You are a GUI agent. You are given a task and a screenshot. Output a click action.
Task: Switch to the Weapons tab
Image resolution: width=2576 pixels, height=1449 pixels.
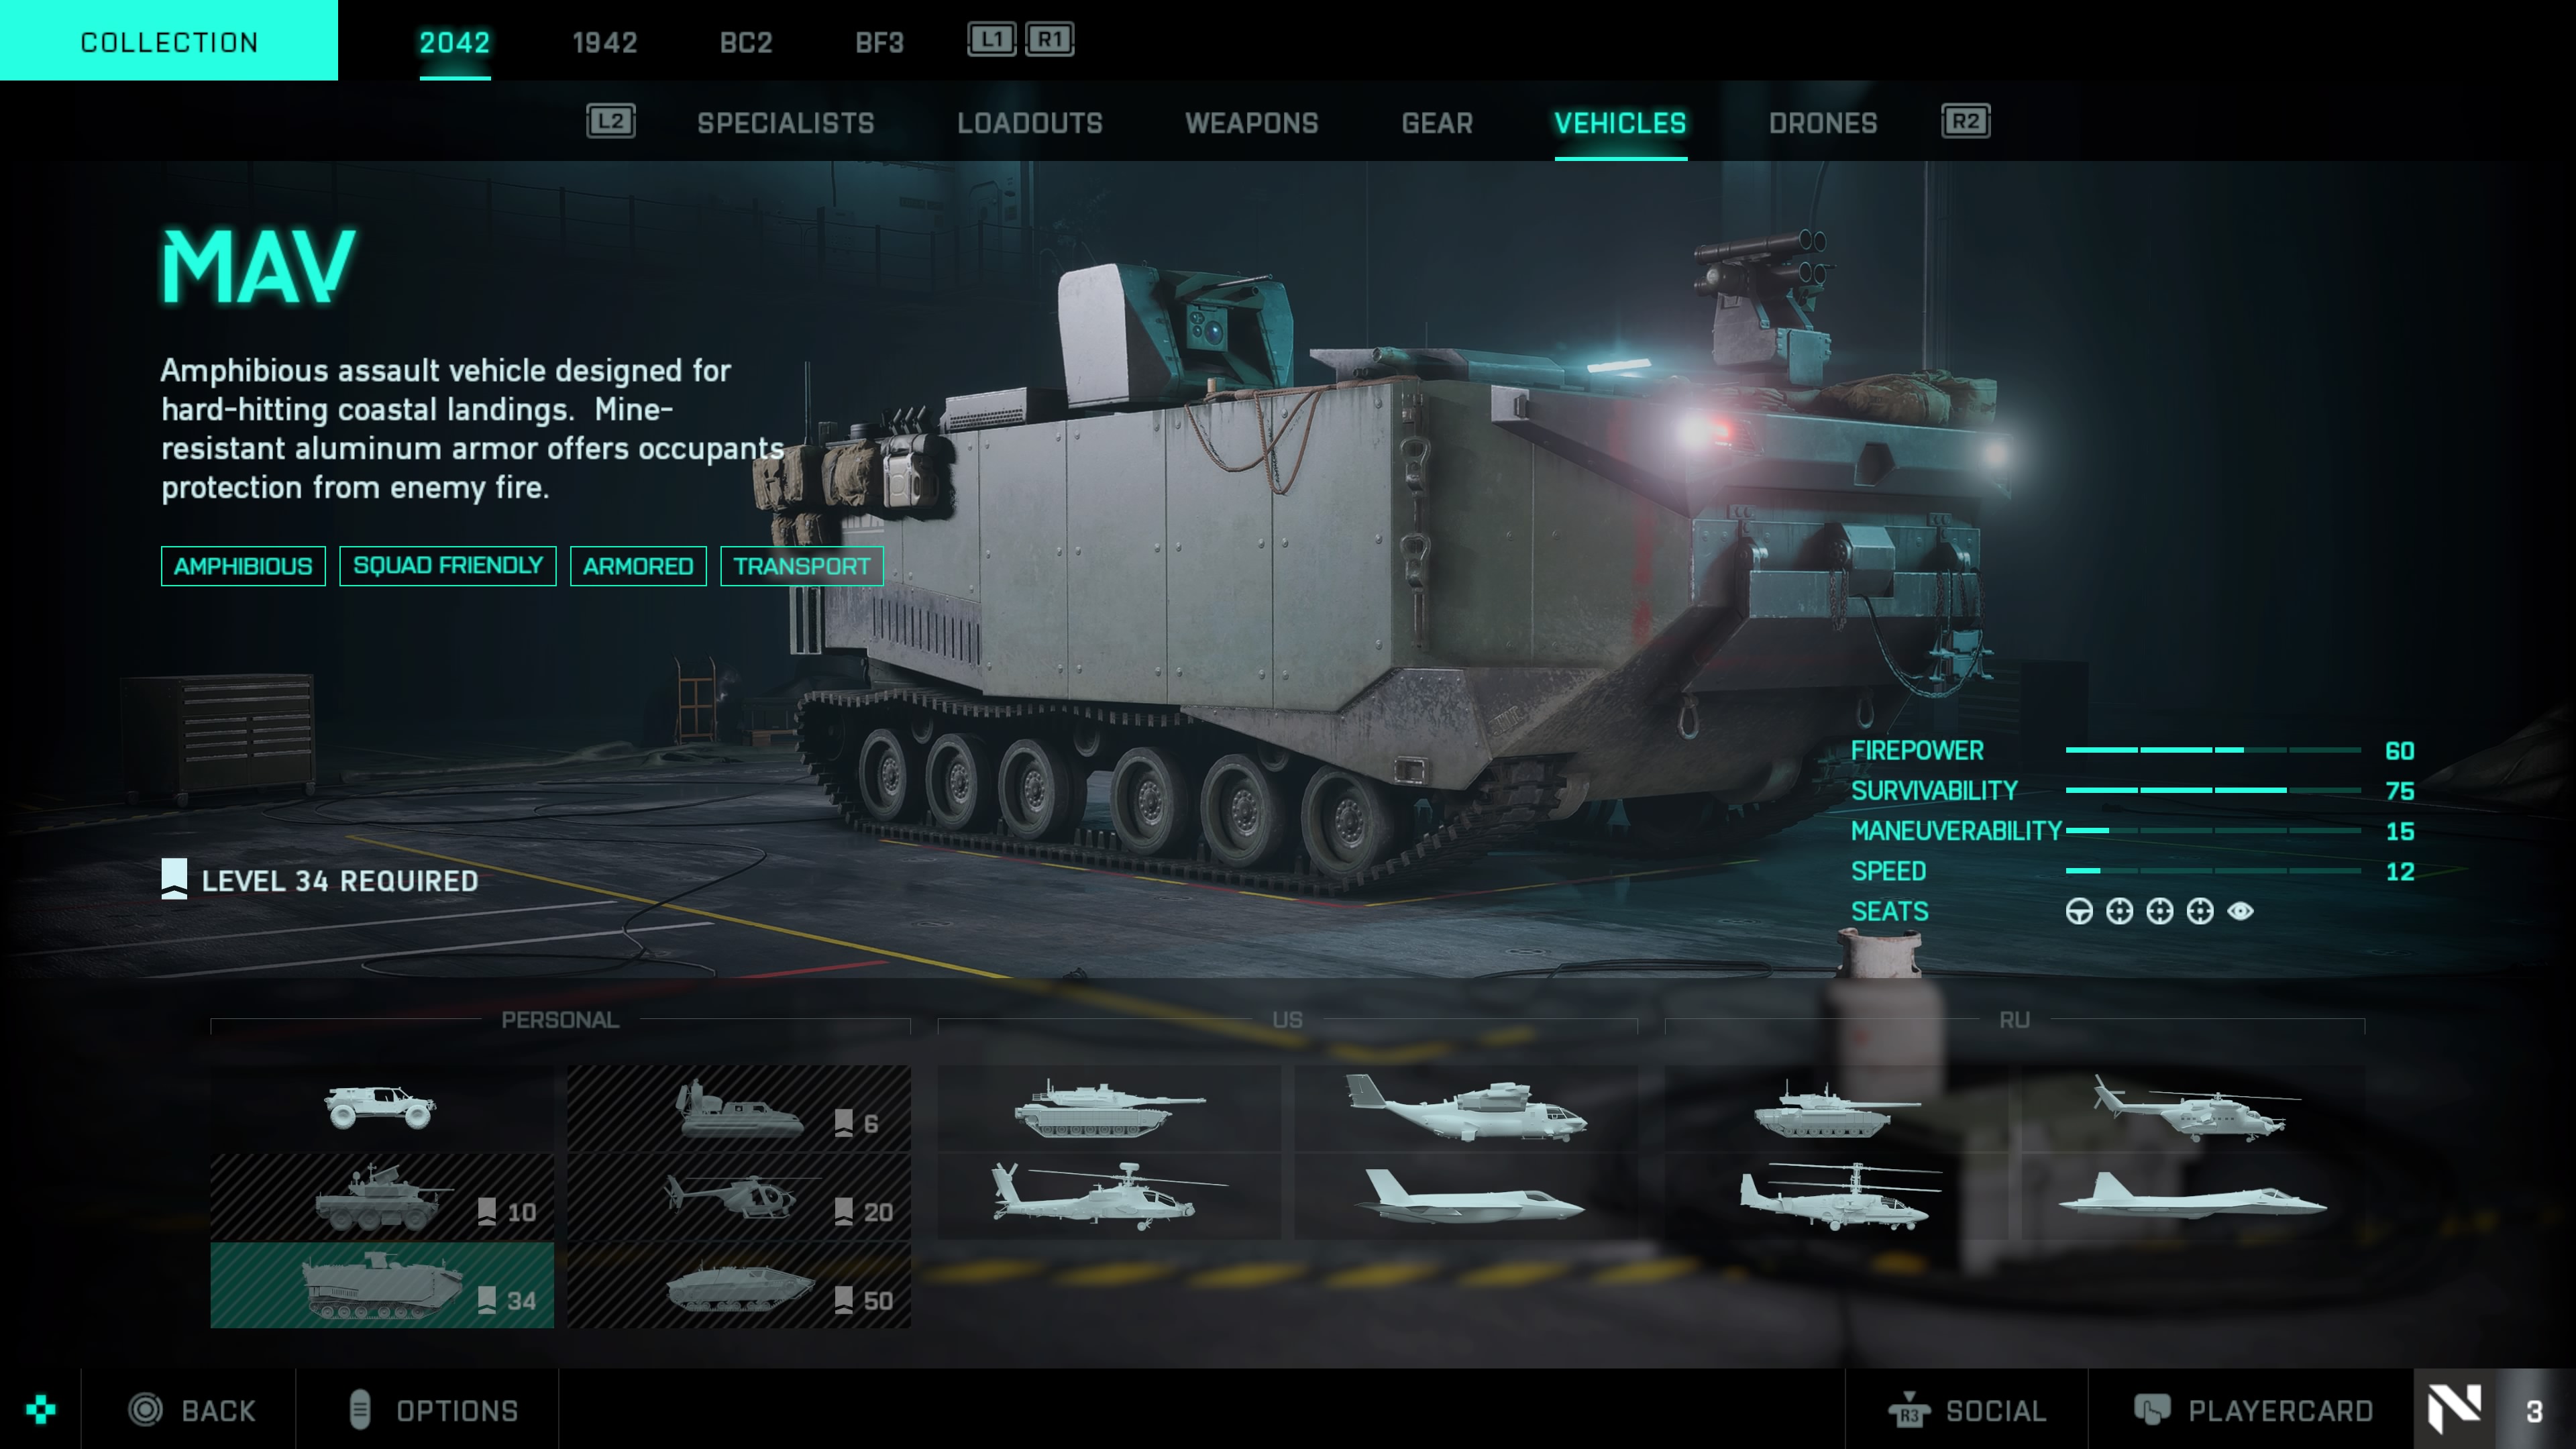1251,123
